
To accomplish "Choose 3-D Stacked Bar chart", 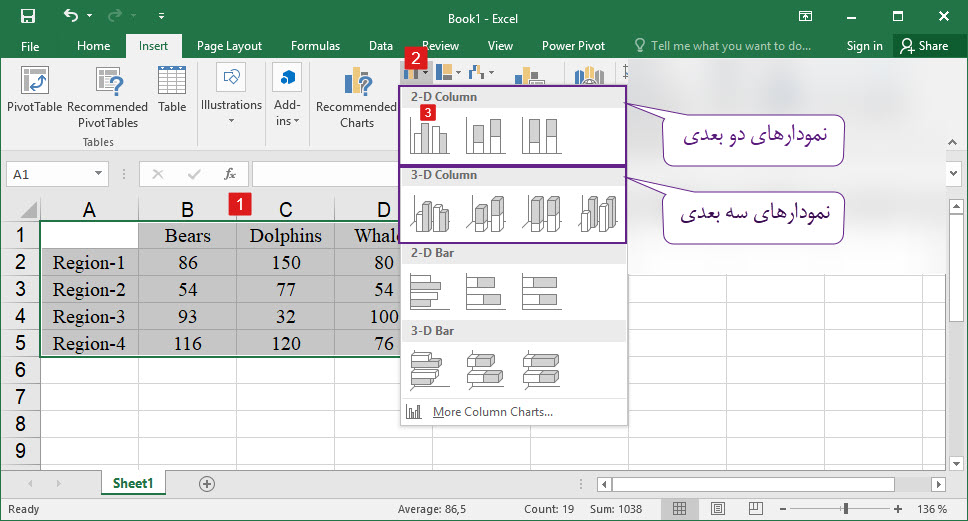I will 485,369.
